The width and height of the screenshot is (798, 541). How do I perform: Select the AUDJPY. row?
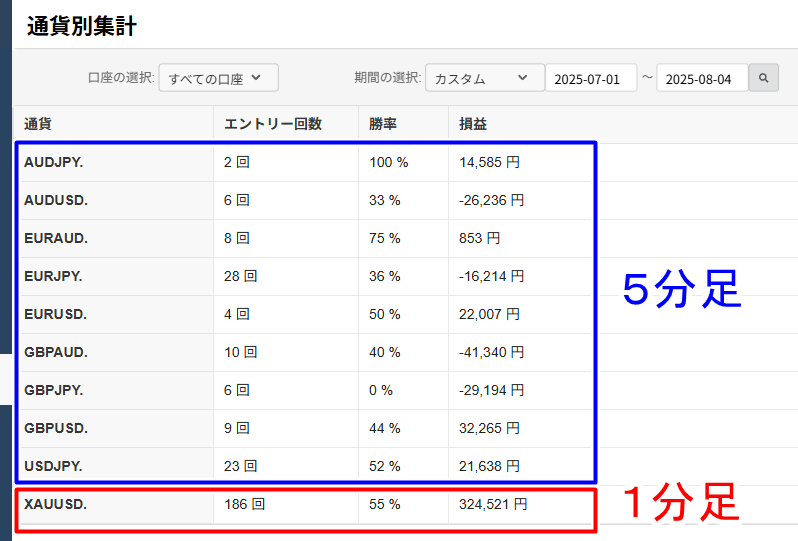305,162
